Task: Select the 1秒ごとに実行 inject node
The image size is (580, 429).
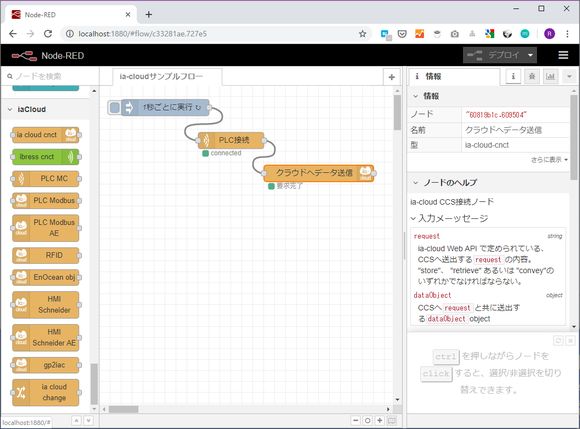Action: 166,108
